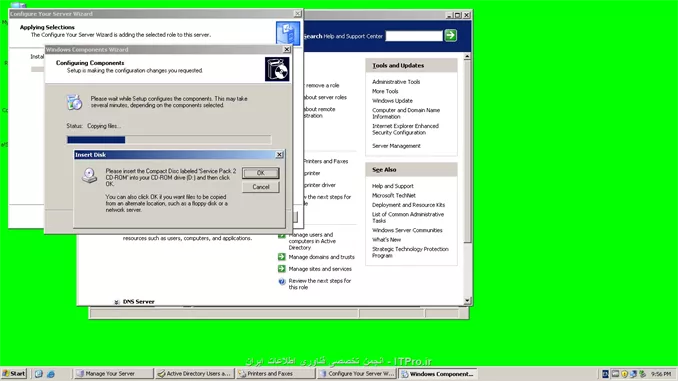Screen dimensions: 678x381
Task: Open the Administrative Tools link
Action: click(396, 82)
